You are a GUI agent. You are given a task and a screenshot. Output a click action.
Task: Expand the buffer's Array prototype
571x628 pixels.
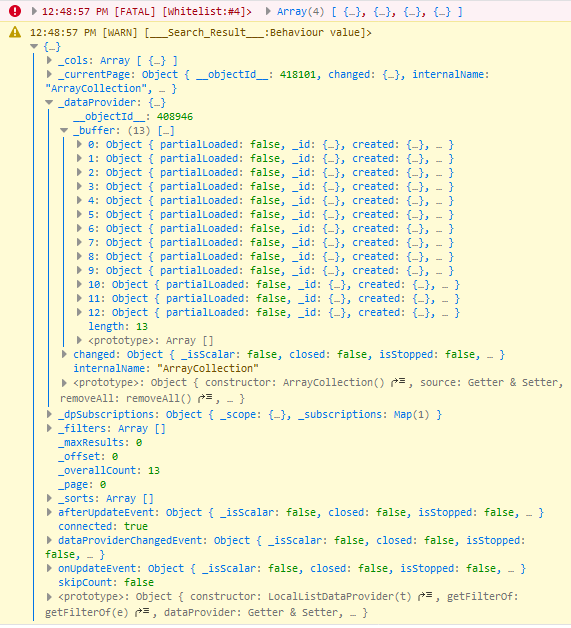[79, 340]
